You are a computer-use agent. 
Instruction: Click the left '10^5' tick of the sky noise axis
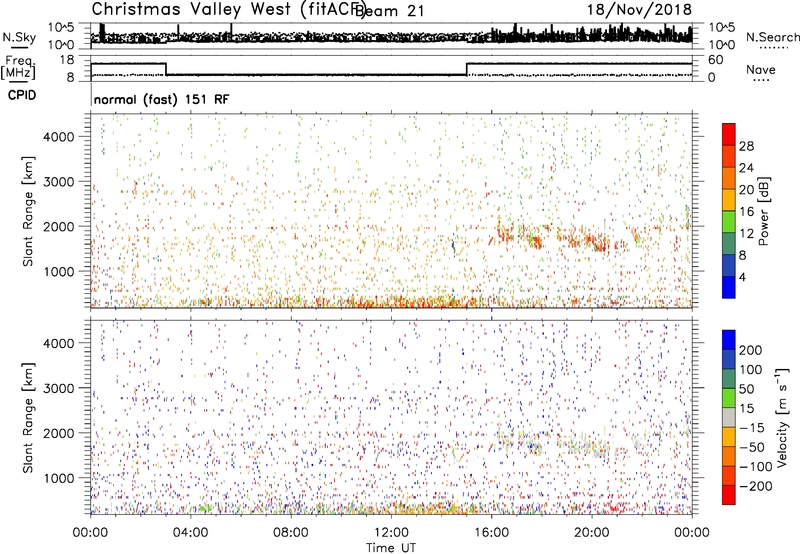click(x=62, y=28)
